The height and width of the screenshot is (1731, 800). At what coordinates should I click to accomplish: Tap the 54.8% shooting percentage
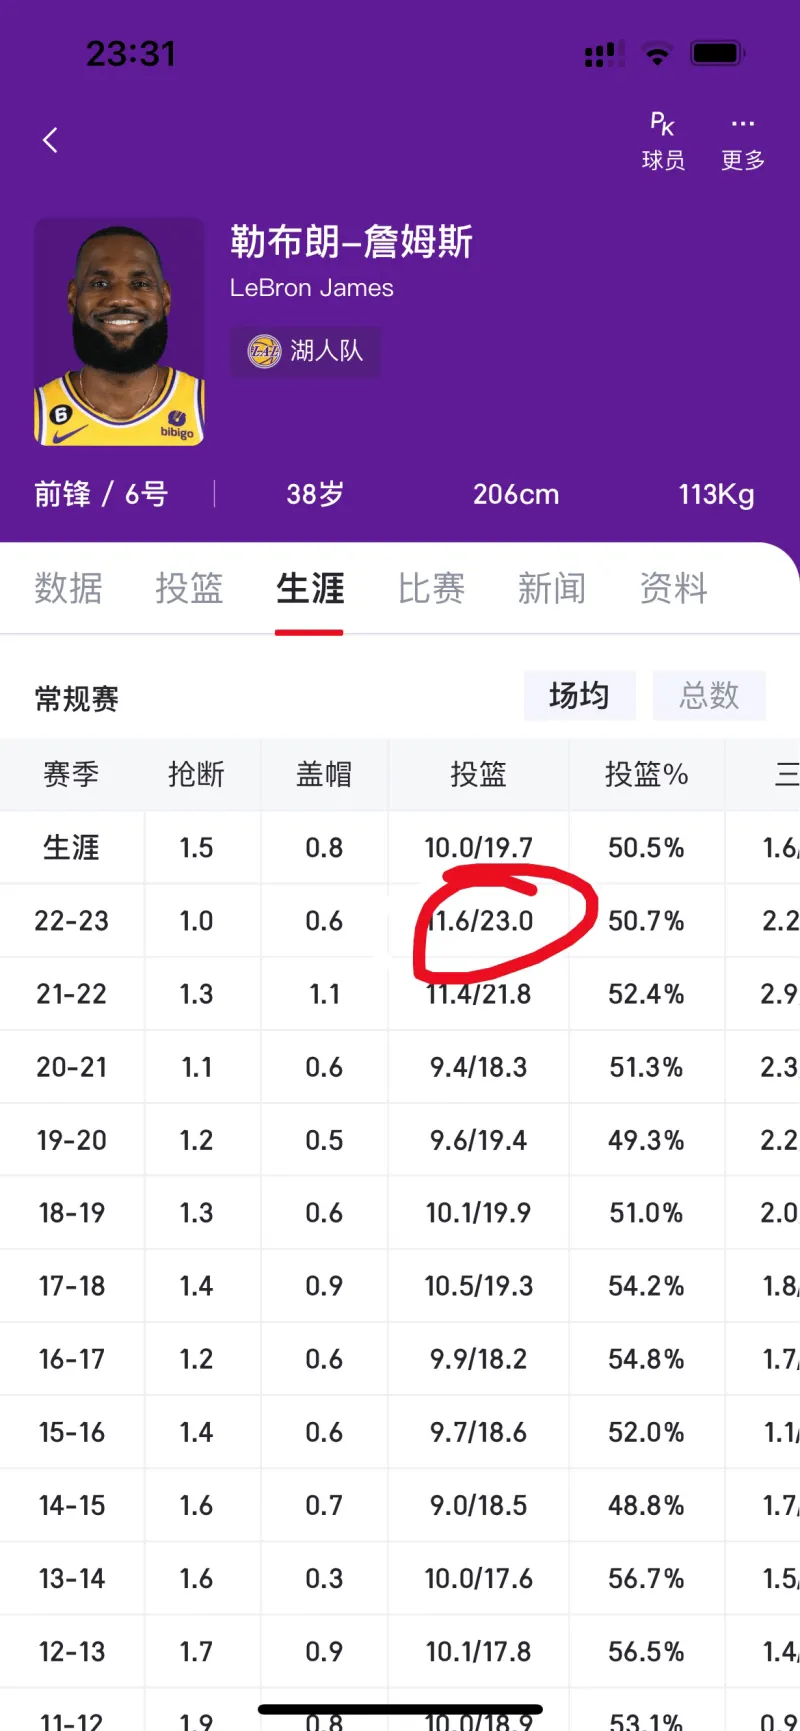click(x=646, y=1359)
